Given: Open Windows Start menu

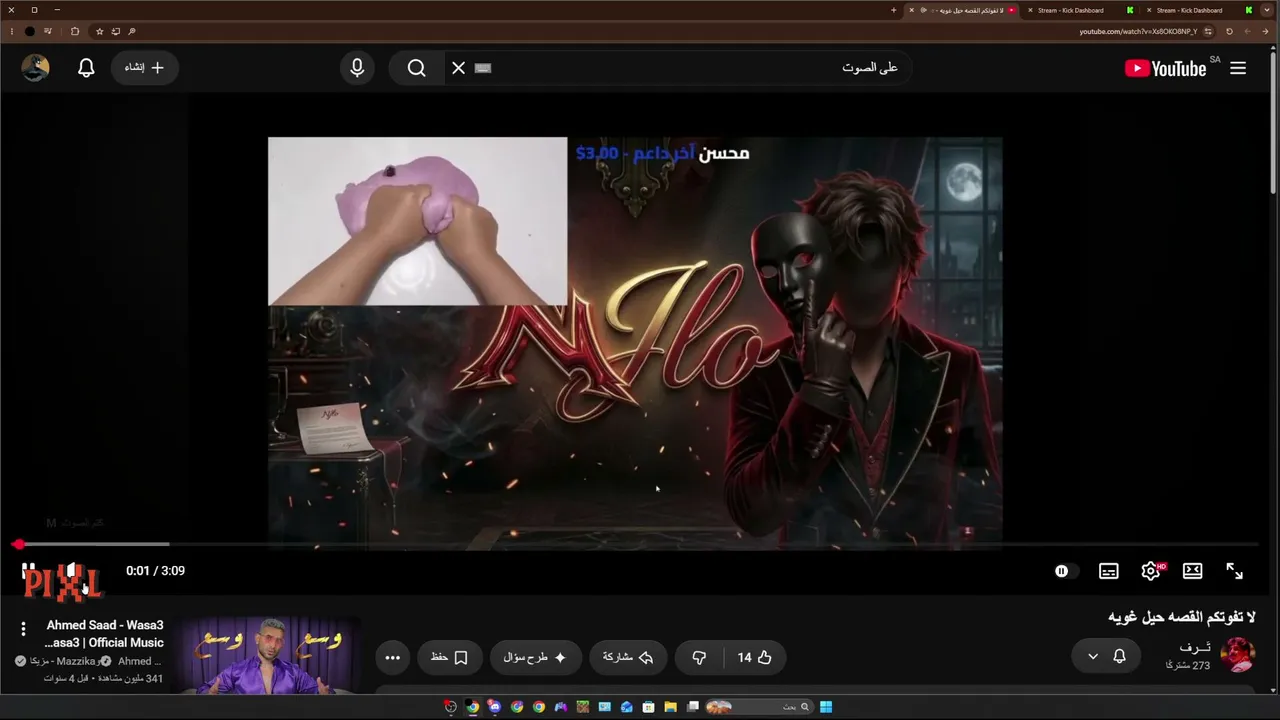Looking at the screenshot, I should tap(826, 707).
